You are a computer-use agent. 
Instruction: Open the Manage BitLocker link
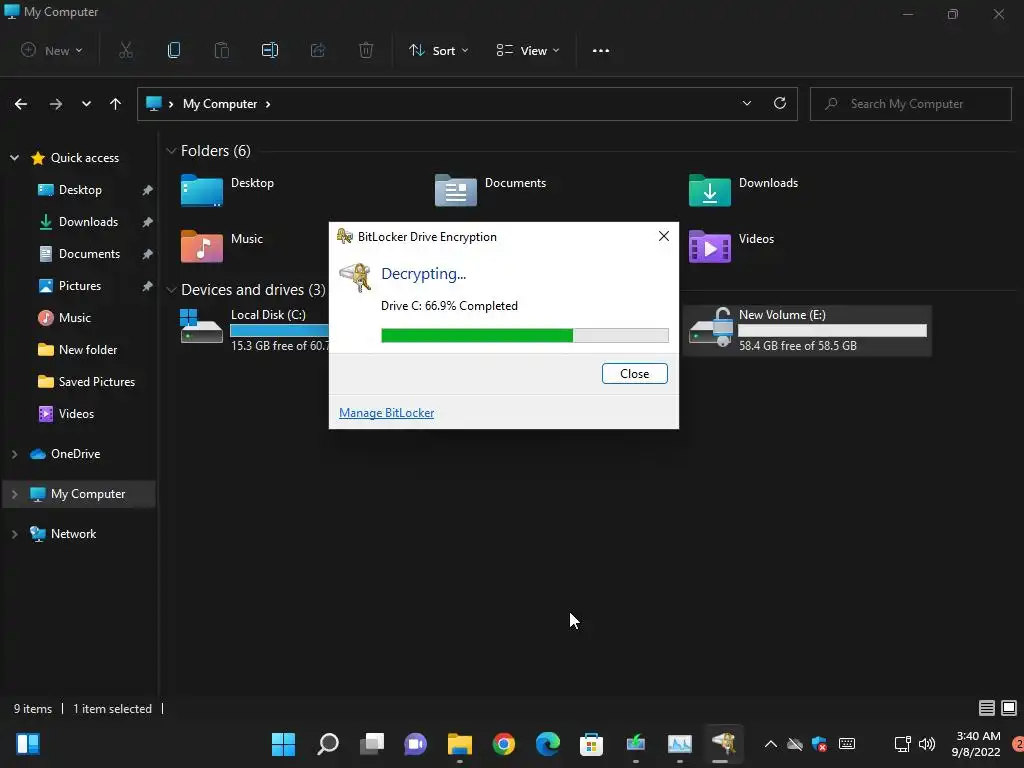coord(387,413)
